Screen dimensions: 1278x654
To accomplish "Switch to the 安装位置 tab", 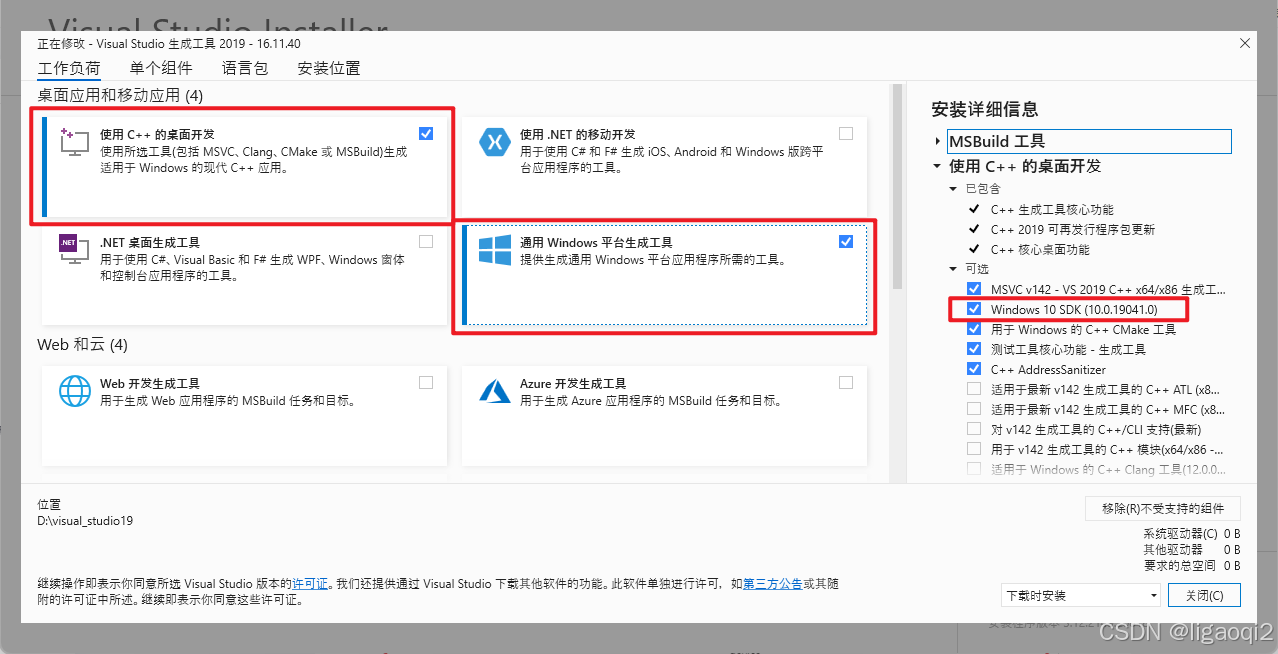I will coord(329,69).
